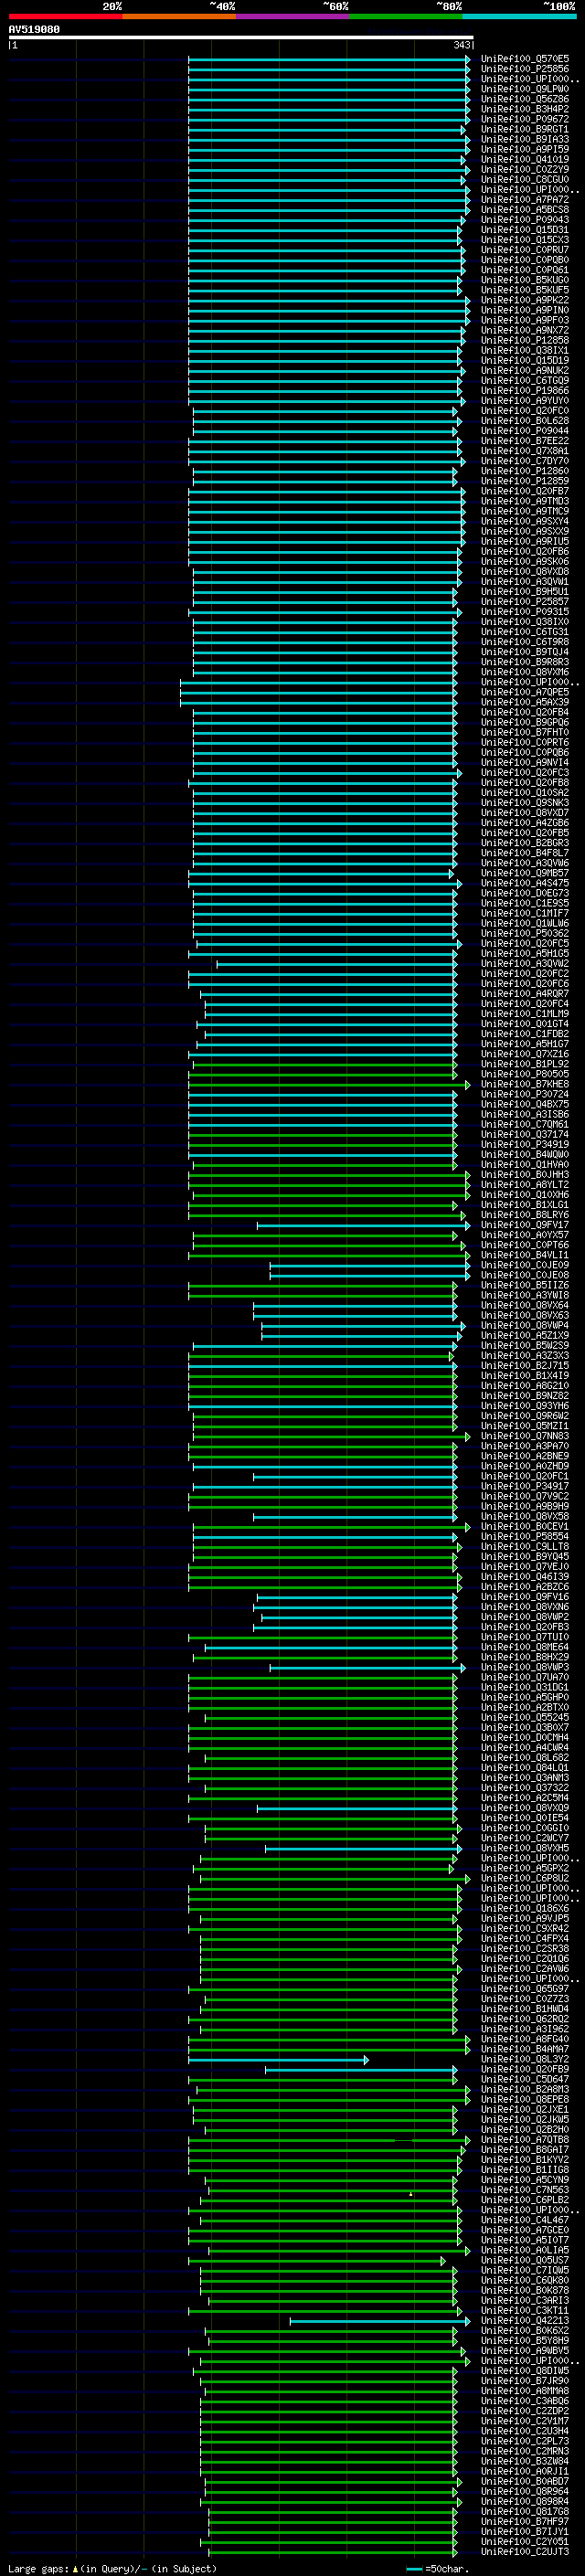Select hit UniRef100_Q38IX1
The image size is (585, 2576).
525,350
